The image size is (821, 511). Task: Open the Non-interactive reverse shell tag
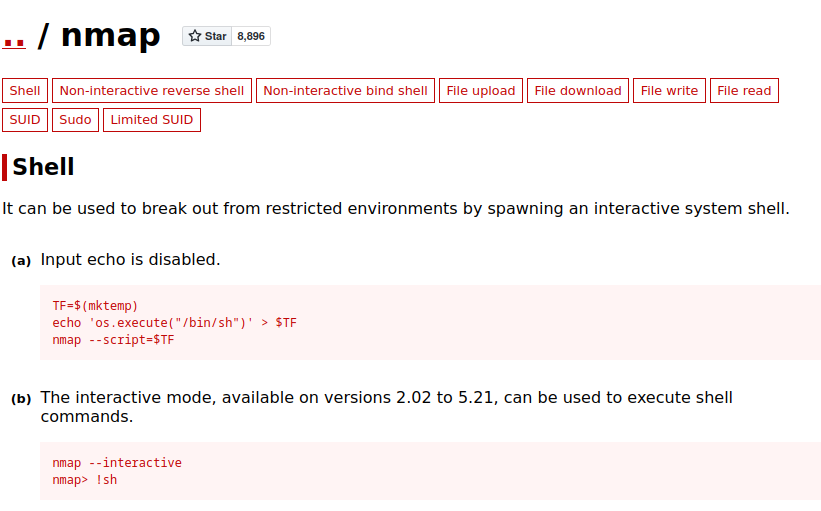click(x=152, y=91)
